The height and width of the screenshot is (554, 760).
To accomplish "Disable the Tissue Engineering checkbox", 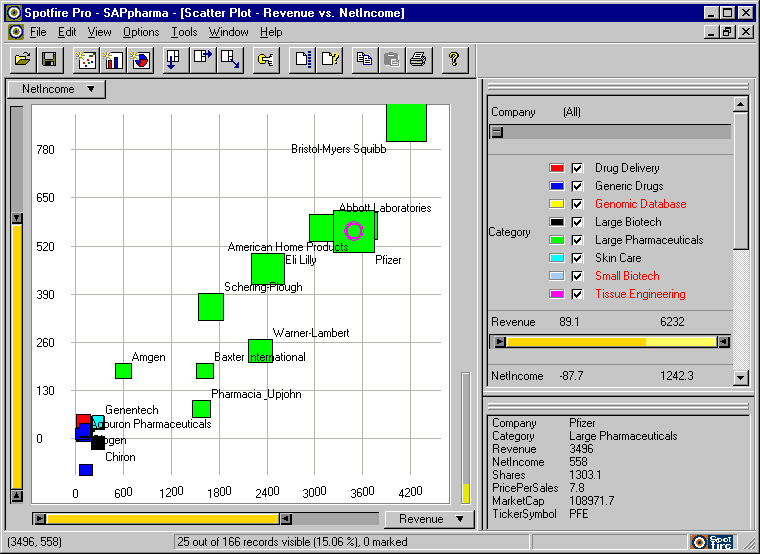I will pyautogui.click(x=577, y=294).
